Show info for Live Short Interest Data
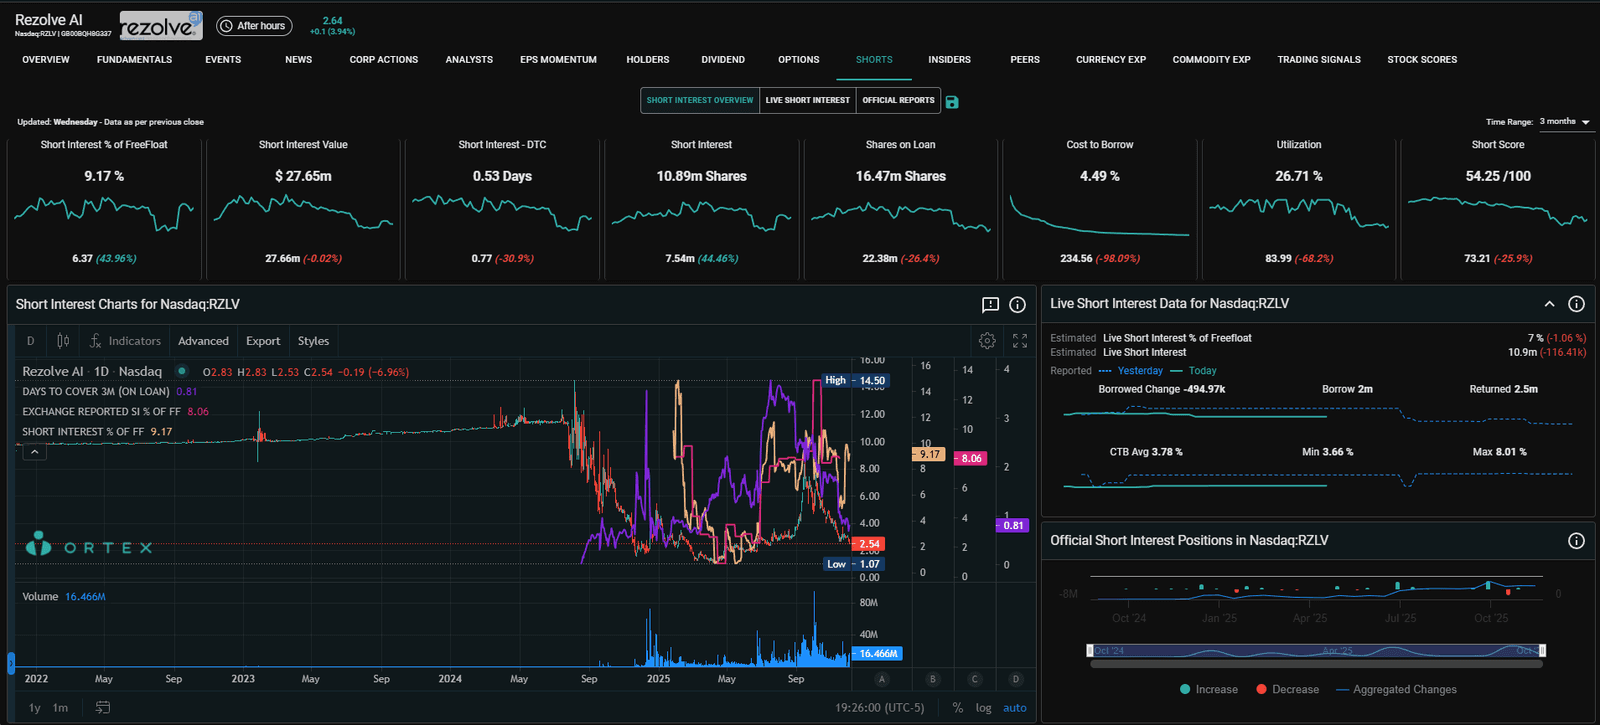 tap(1576, 304)
